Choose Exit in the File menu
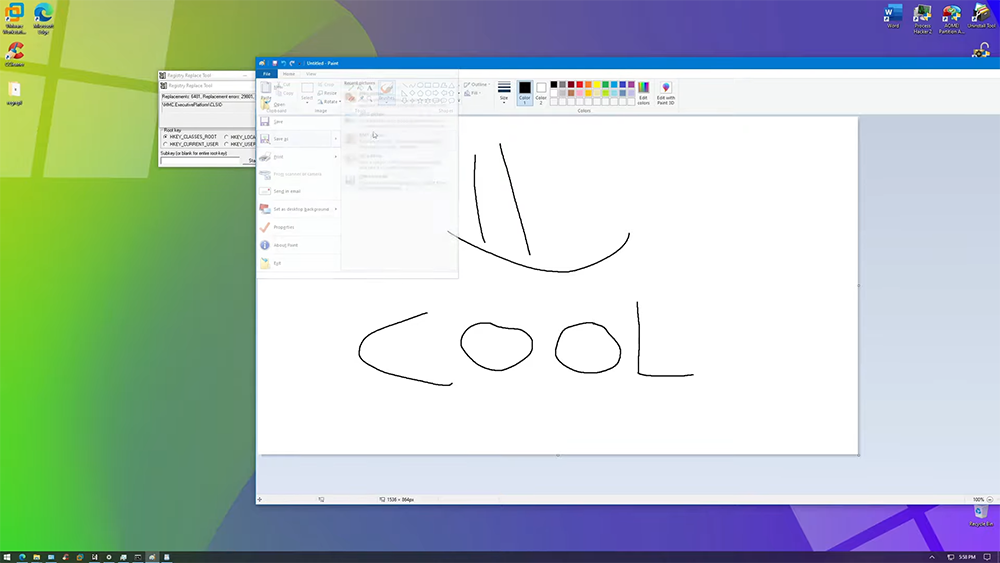Image resolution: width=1000 pixels, height=563 pixels. 298,263
